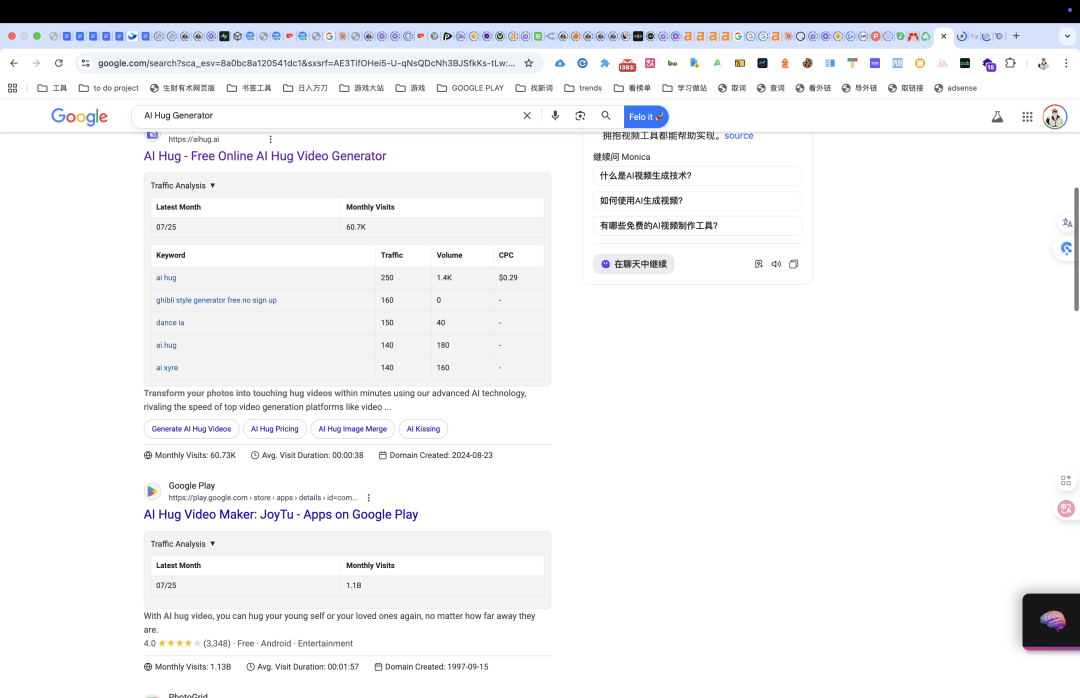Image resolution: width=1080 pixels, height=698 pixels.
Task: Open the green 'bw' extension
Action: coord(672,63)
